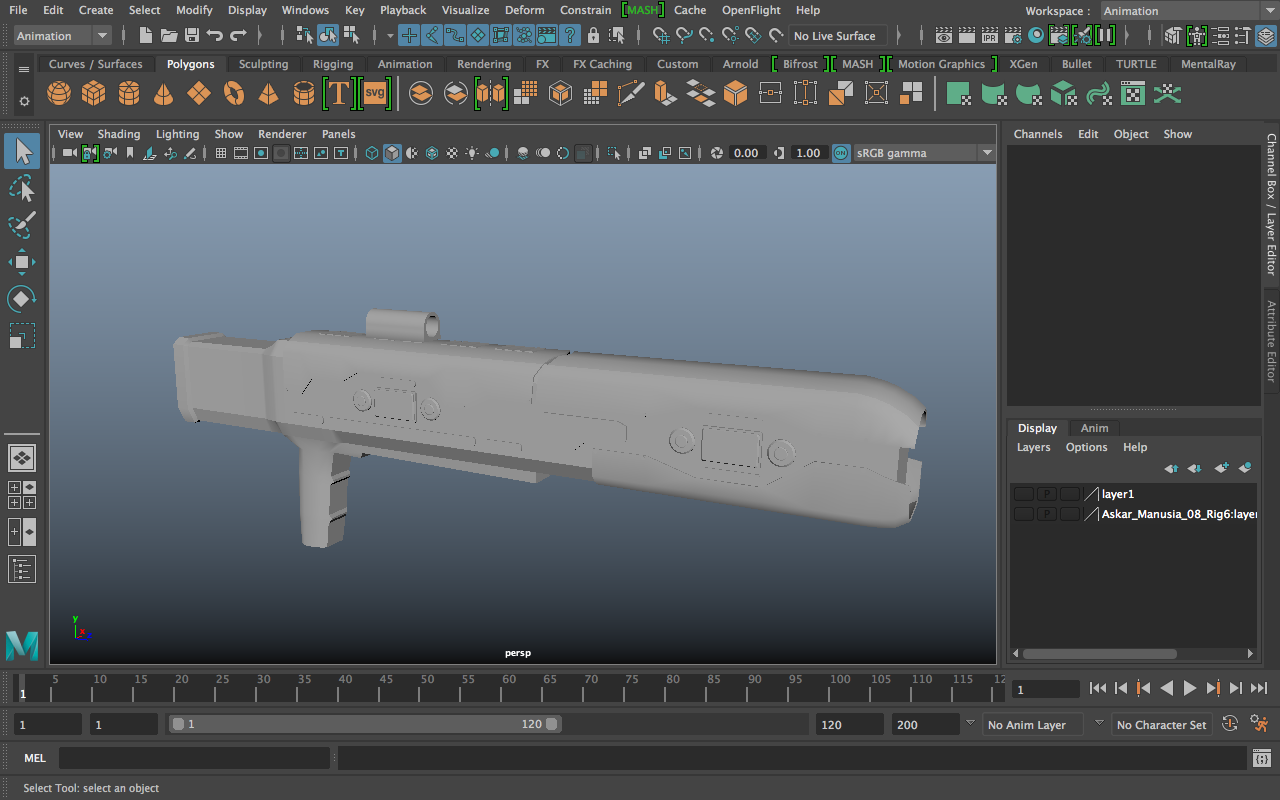Viewport: 1280px width, 800px height.
Task: Create a polygon cylinder from the shelf
Action: [129, 94]
